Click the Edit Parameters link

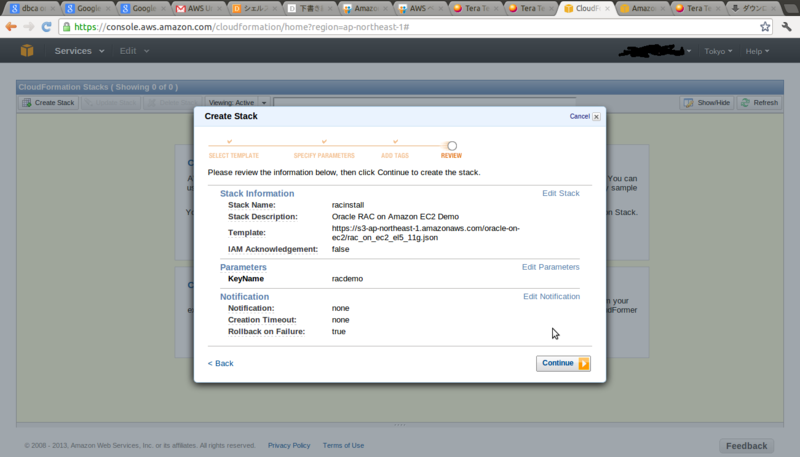click(551, 267)
